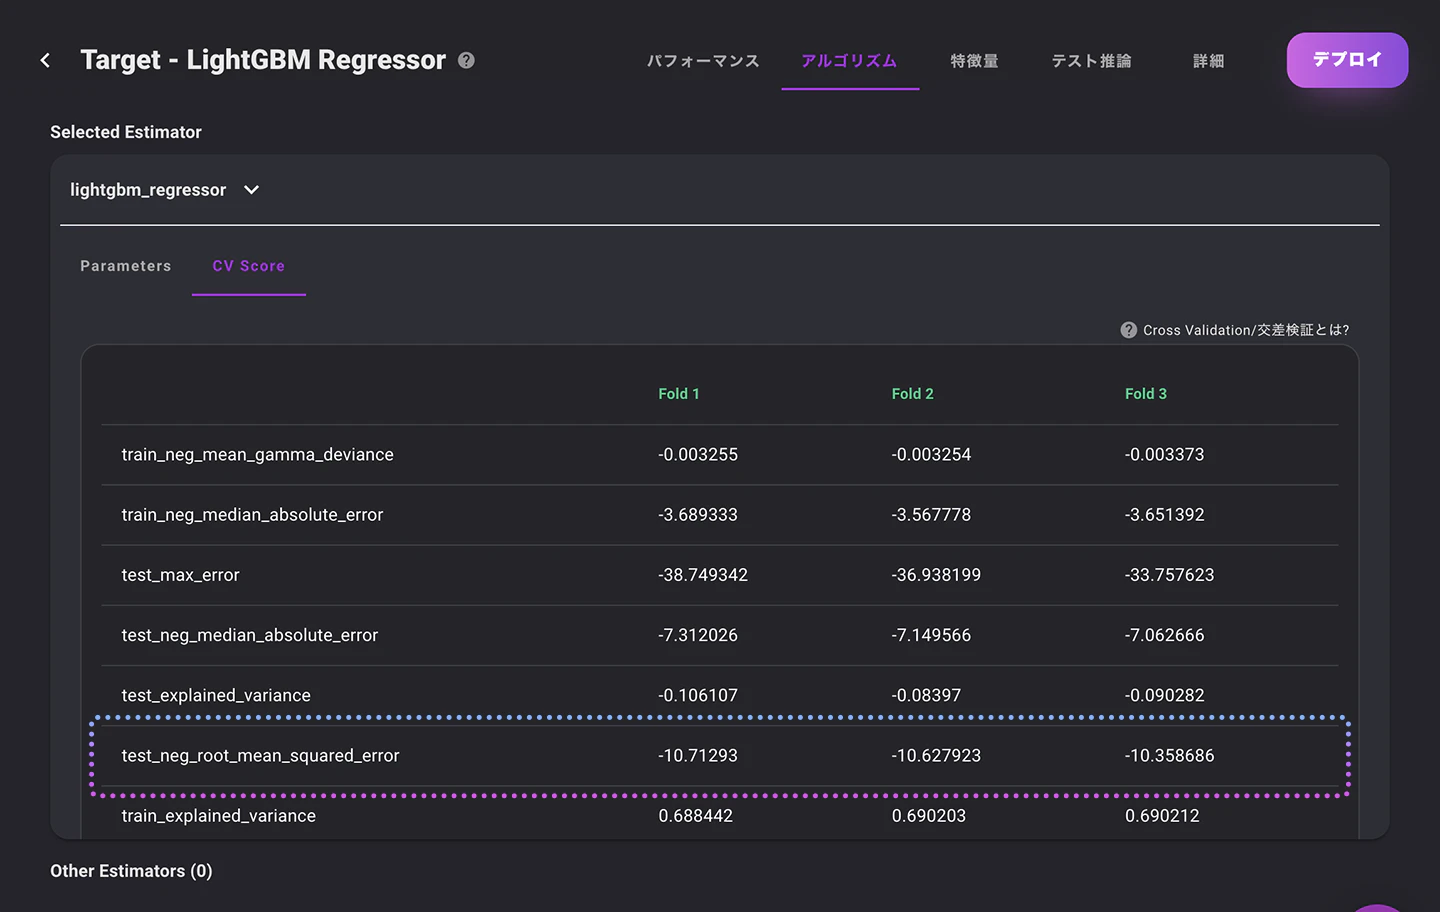Open the Cross Validation/交差検証とは? link
The height and width of the screenshot is (912, 1440).
coord(1246,330)
